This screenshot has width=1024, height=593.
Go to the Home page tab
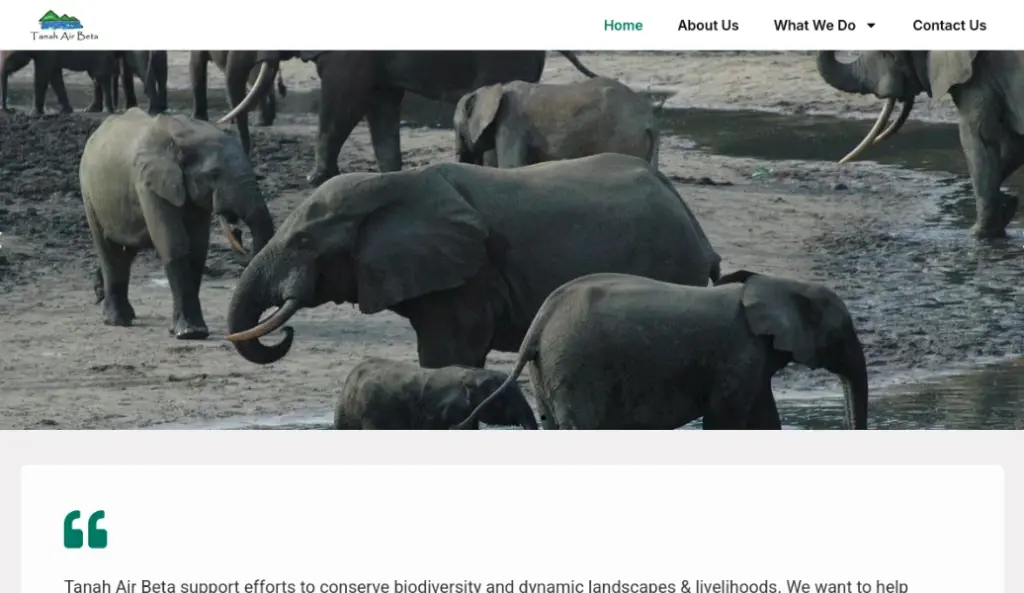coord(623,26)
